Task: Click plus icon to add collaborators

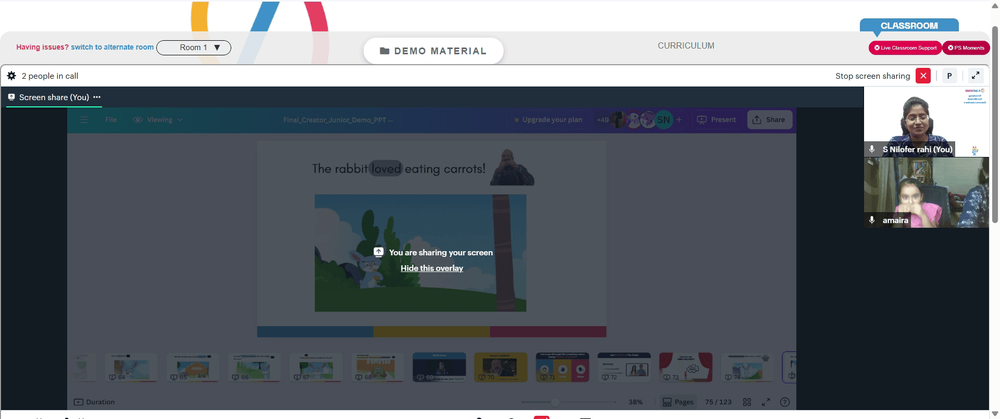Action: [x=679, y=120]
